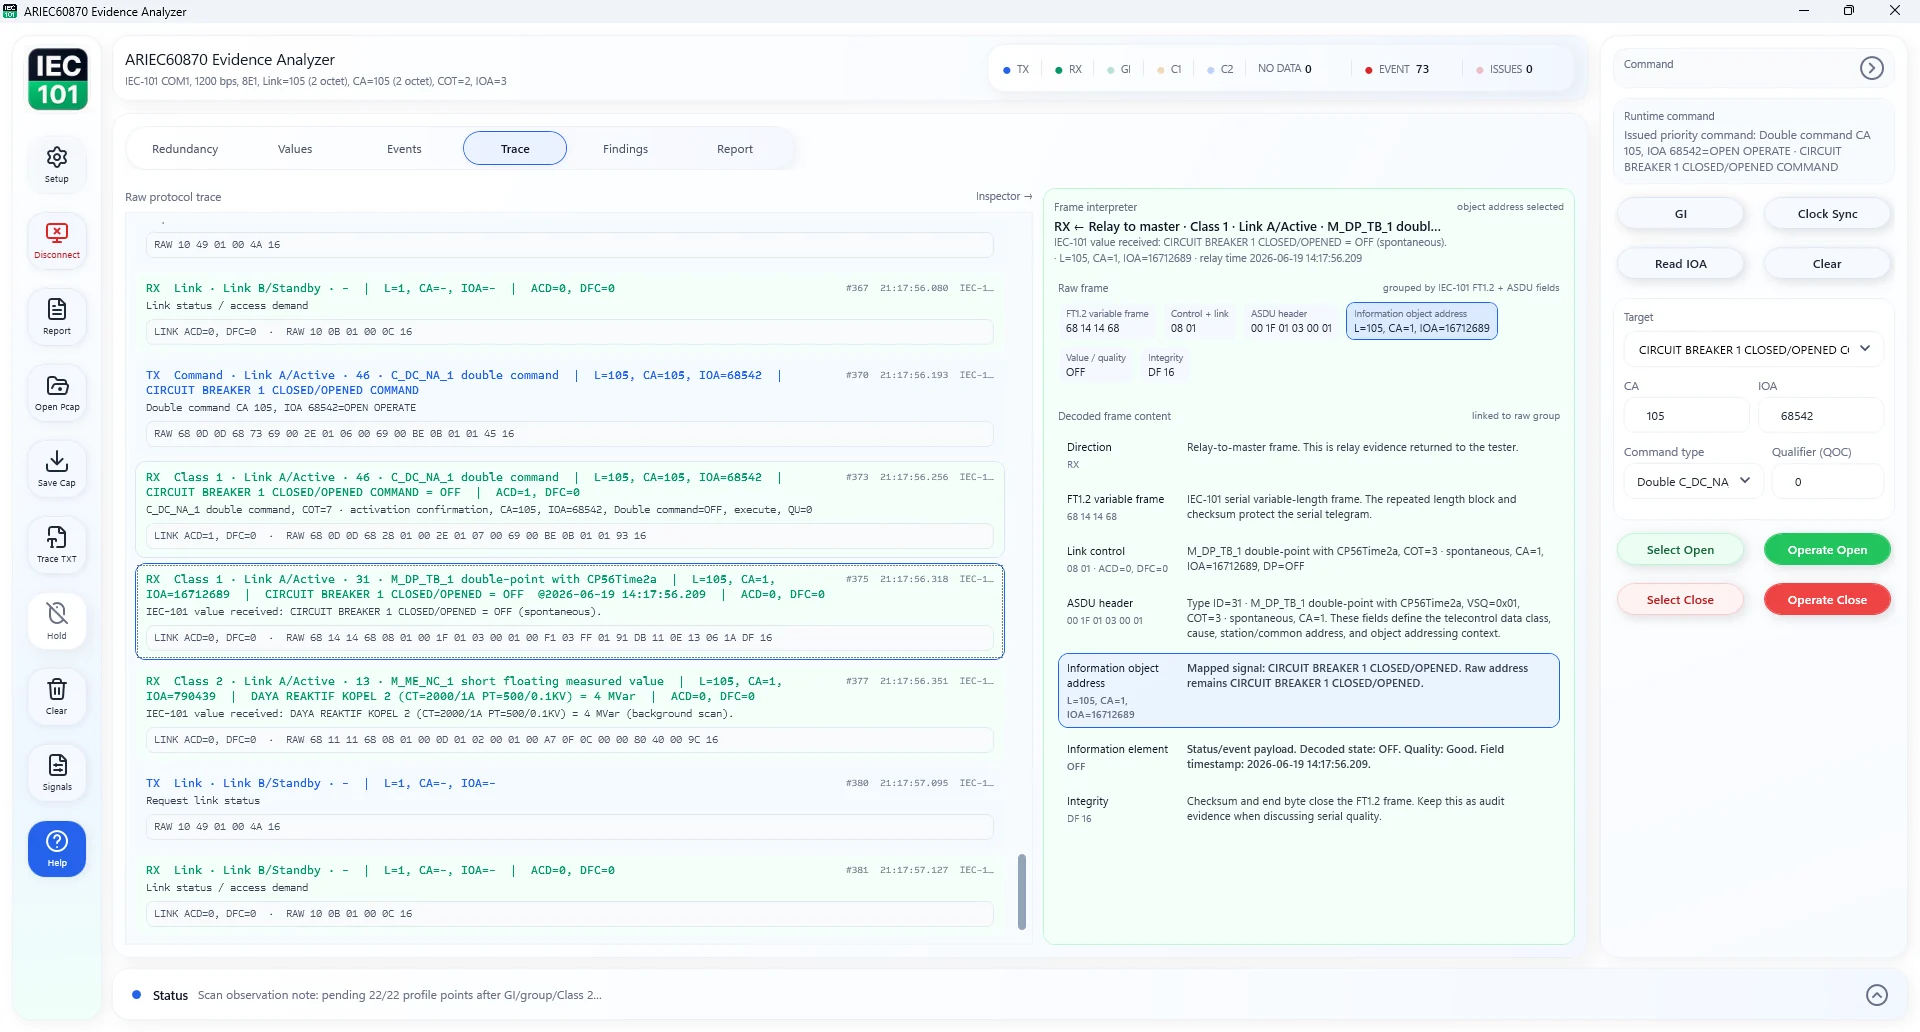Select the ASDU header raw group
Image resolution: width=1920 pixels, height=1032 pixels.
(x=1291, y=321)
